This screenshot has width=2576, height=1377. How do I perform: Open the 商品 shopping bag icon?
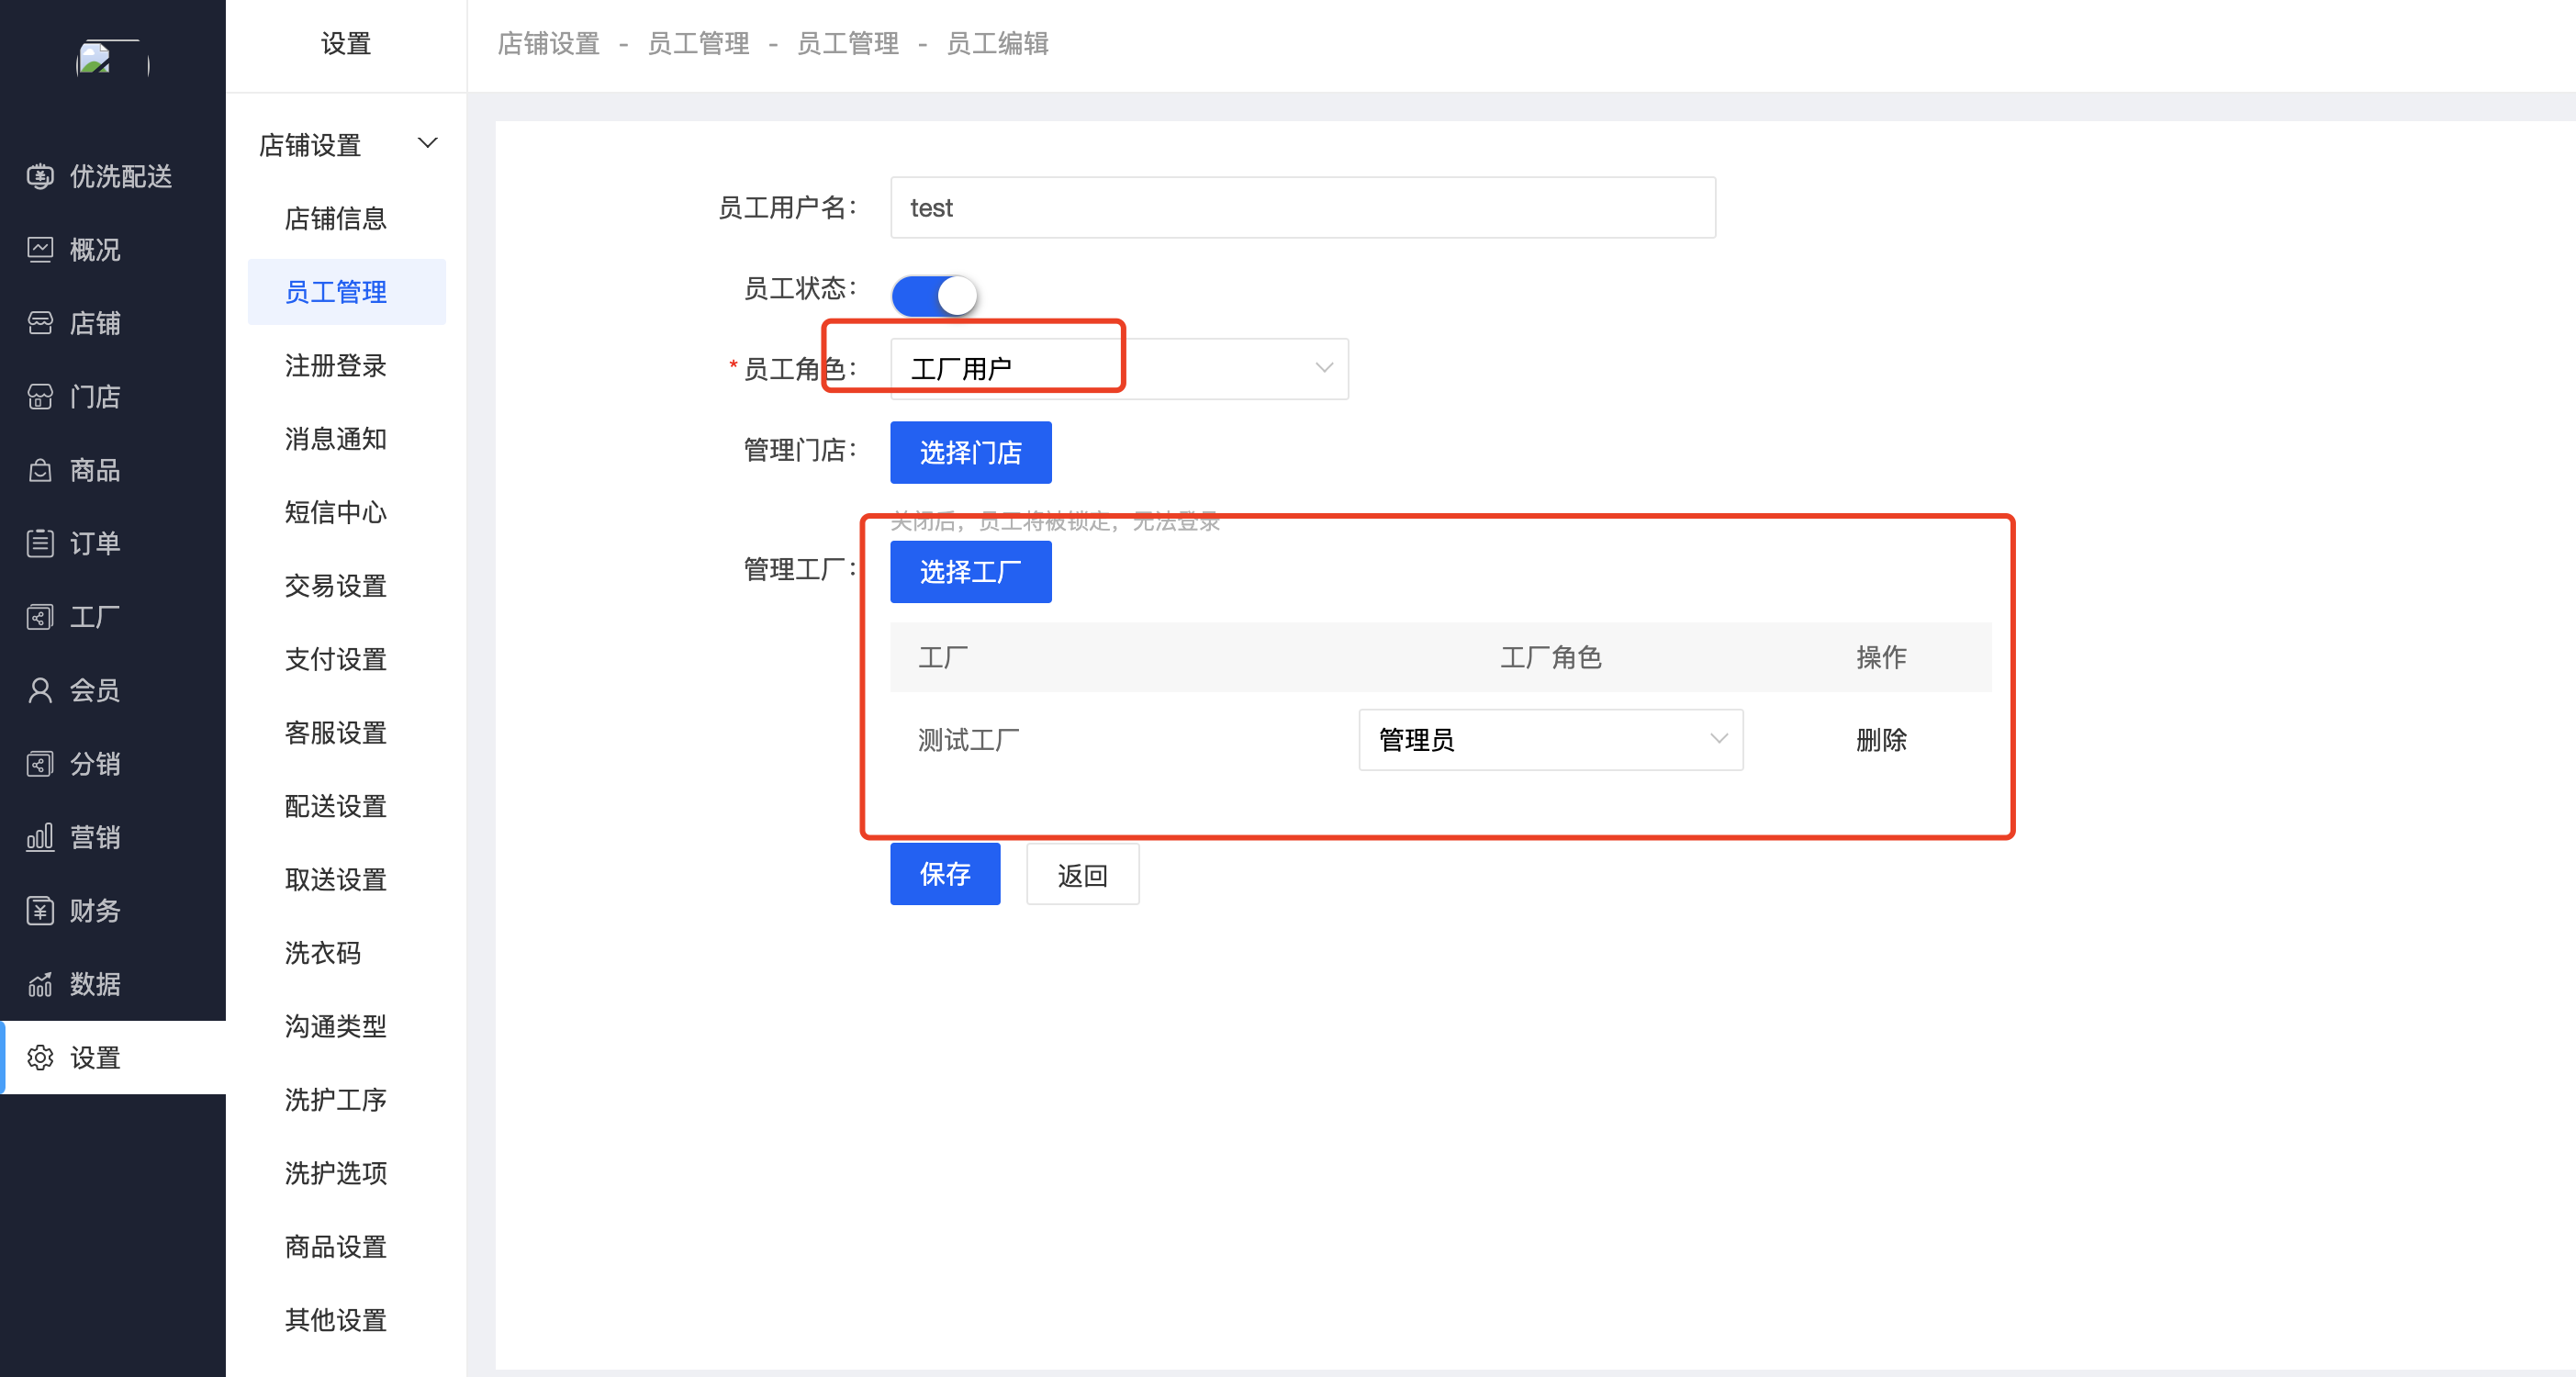(40, 470)
